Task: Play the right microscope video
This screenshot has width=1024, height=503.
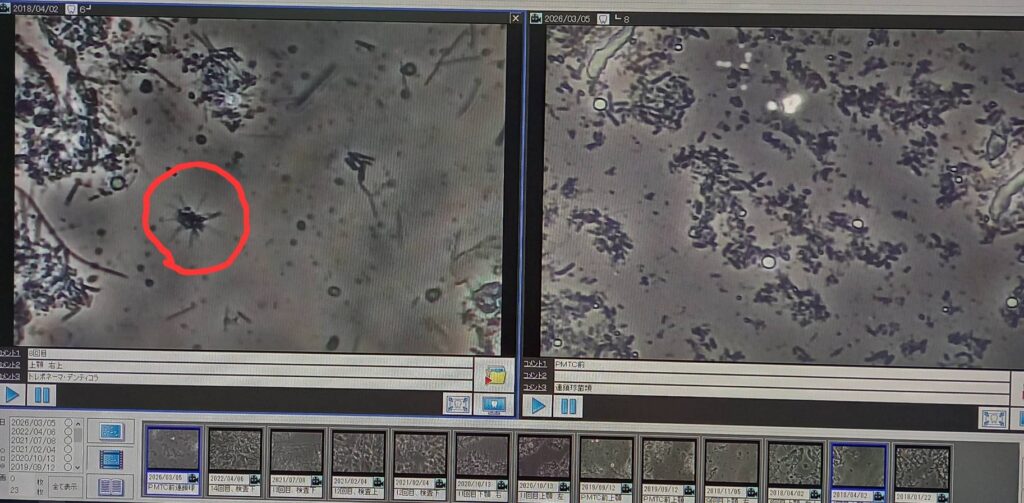Action: pyautogui.click(x=538, y=406)
